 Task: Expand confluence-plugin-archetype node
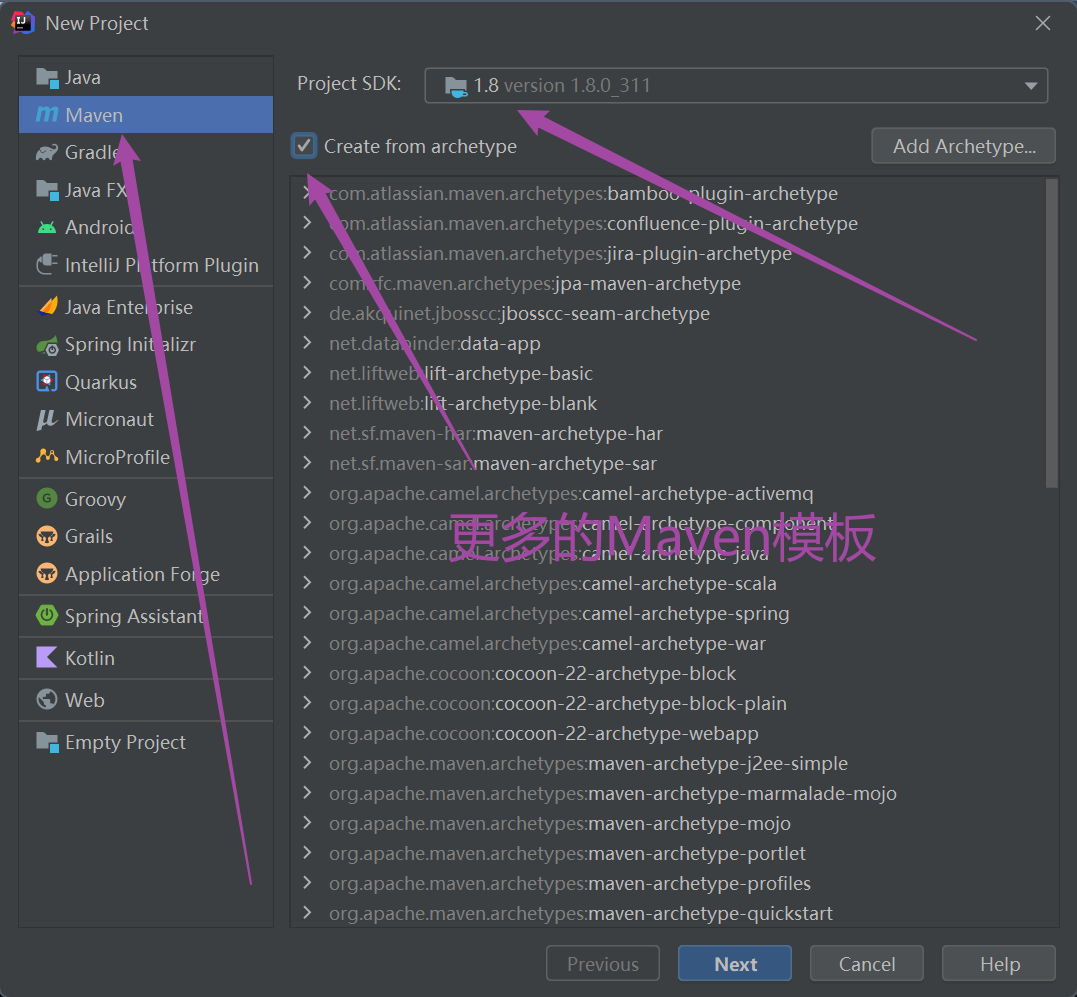[307, 222]
